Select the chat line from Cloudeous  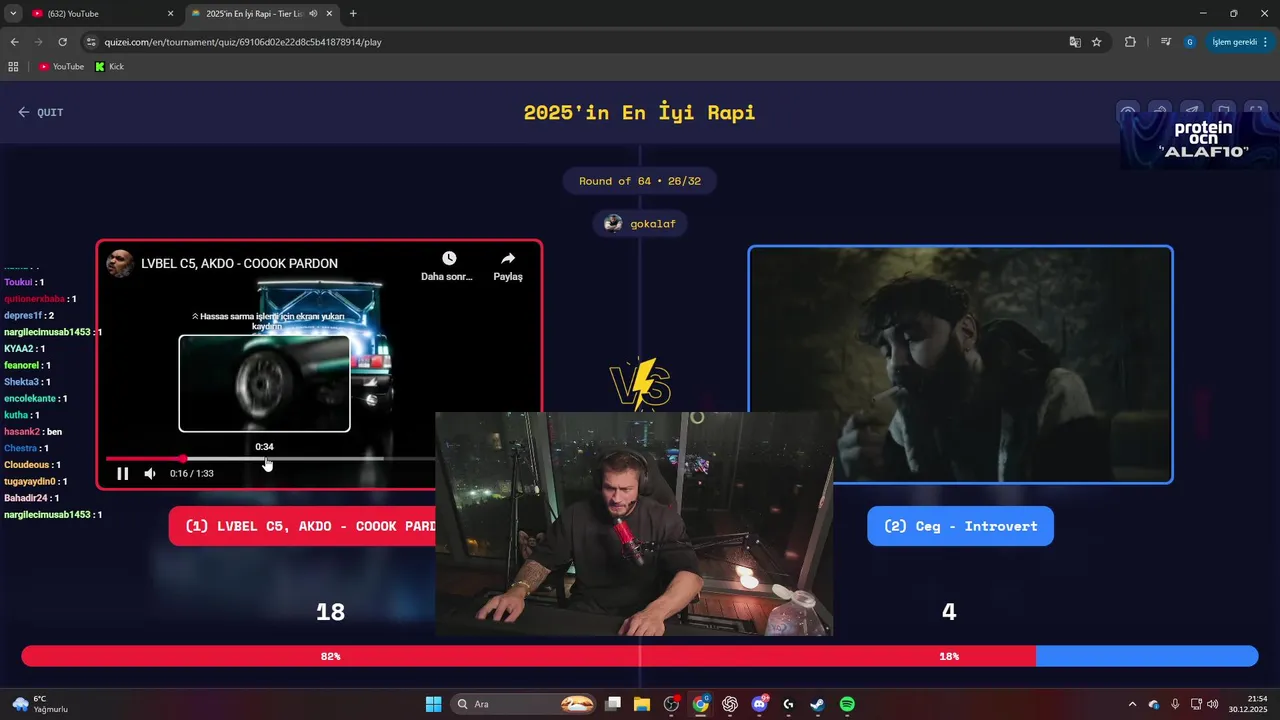pos(33,465)
